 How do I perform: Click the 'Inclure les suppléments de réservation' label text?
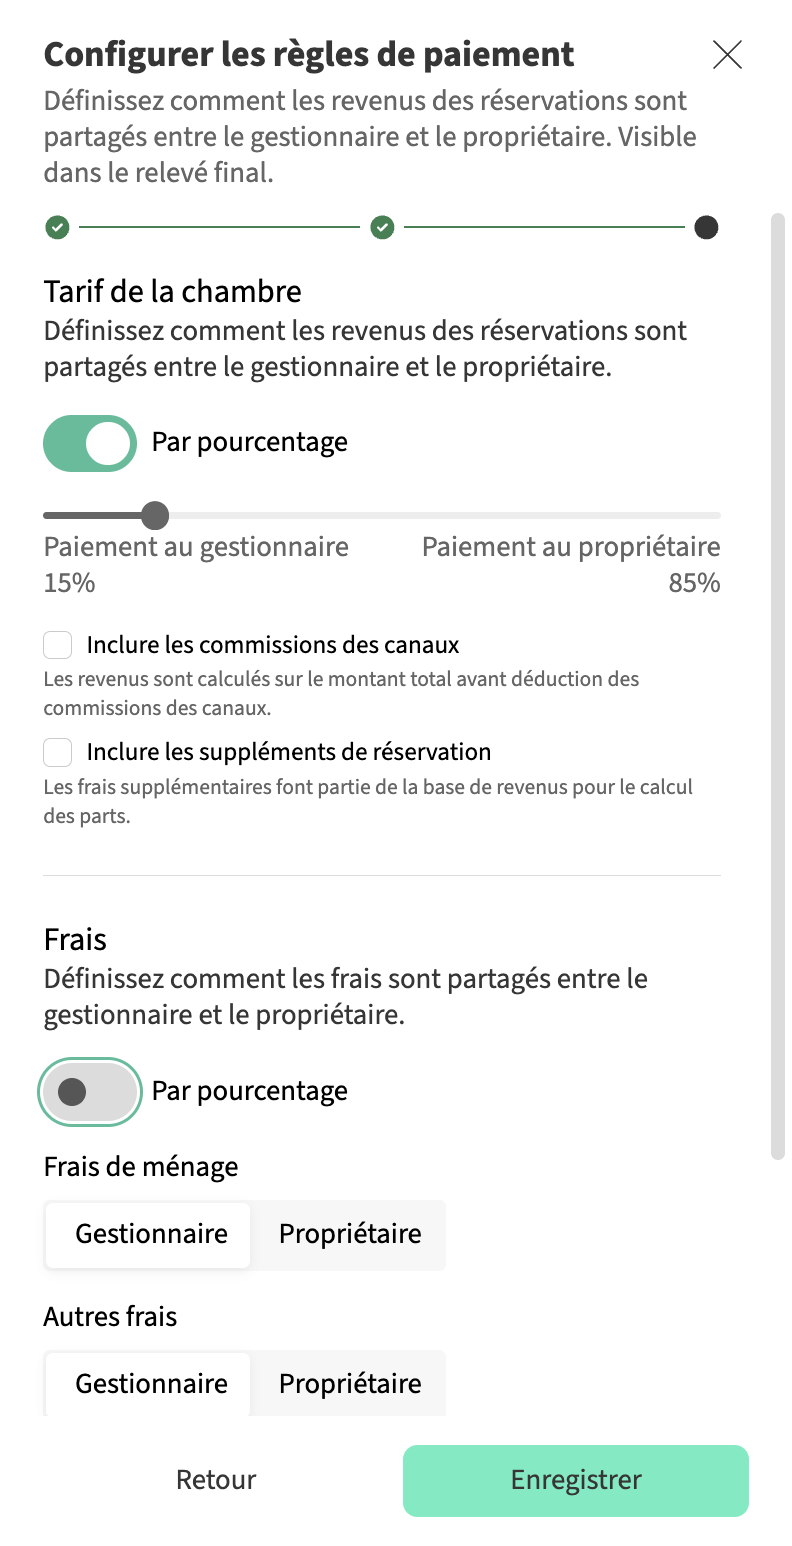pyautogui.click(x=289, y=752)
